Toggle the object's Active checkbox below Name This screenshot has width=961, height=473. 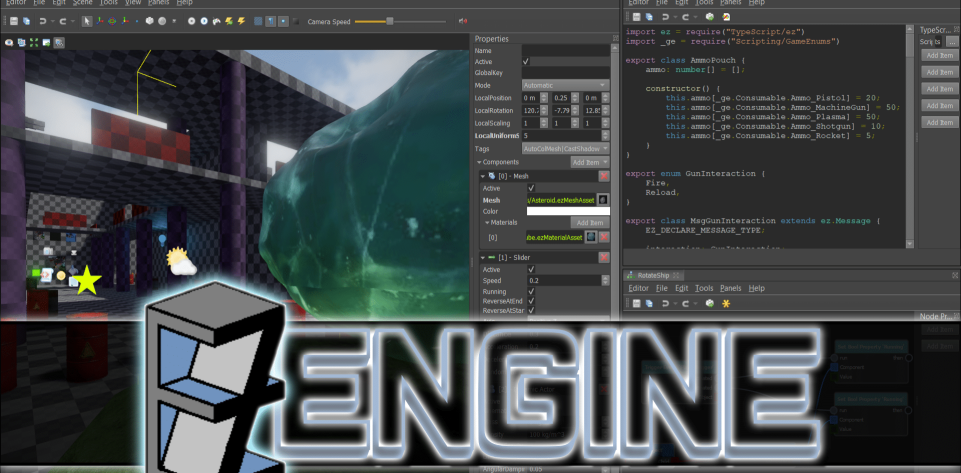tap(525, 62)
